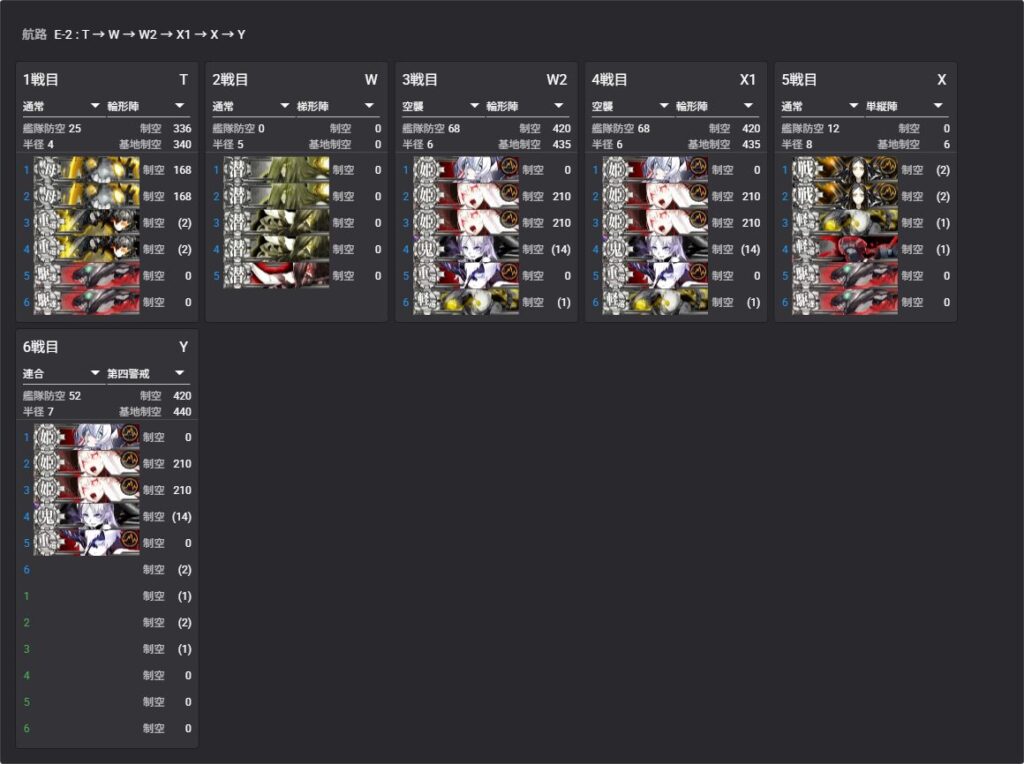Select enemy ship 1 in 6戦目 Y
The width and height of the screenshot is (1024, 764).
tap(86, 437)
